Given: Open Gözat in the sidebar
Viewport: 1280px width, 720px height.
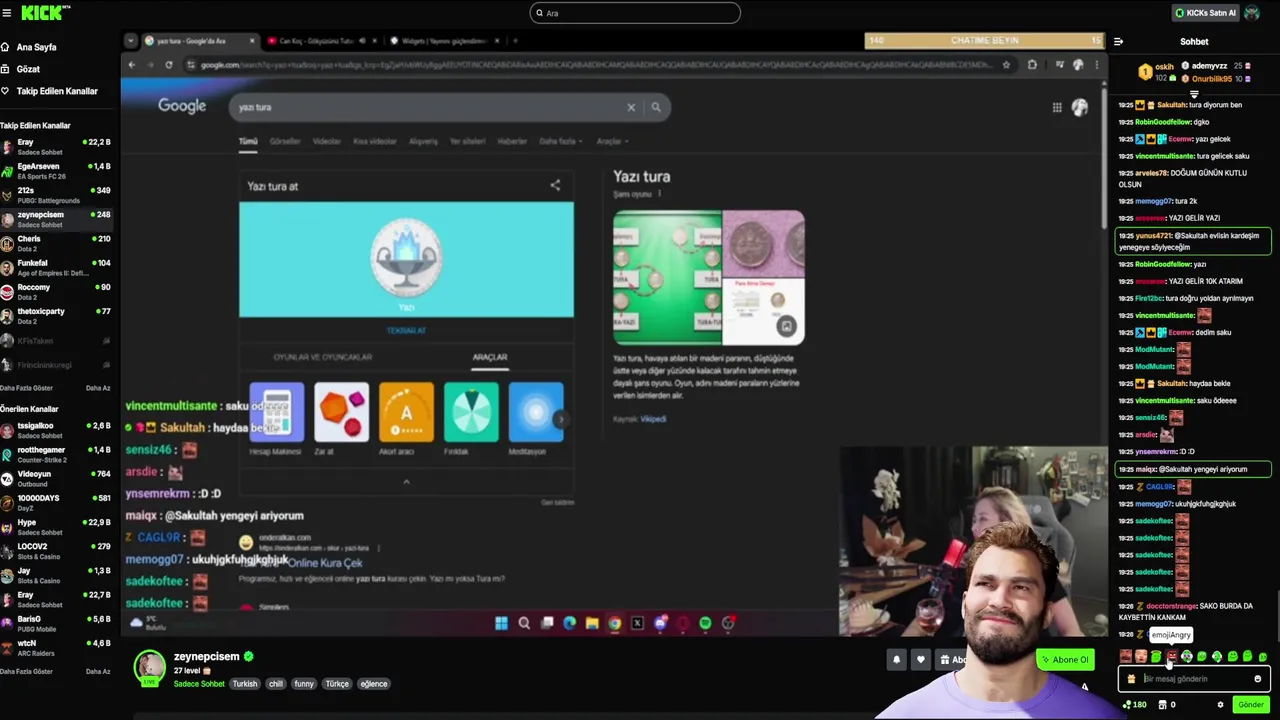Looking at the screenshot, I should click(21, 69).
